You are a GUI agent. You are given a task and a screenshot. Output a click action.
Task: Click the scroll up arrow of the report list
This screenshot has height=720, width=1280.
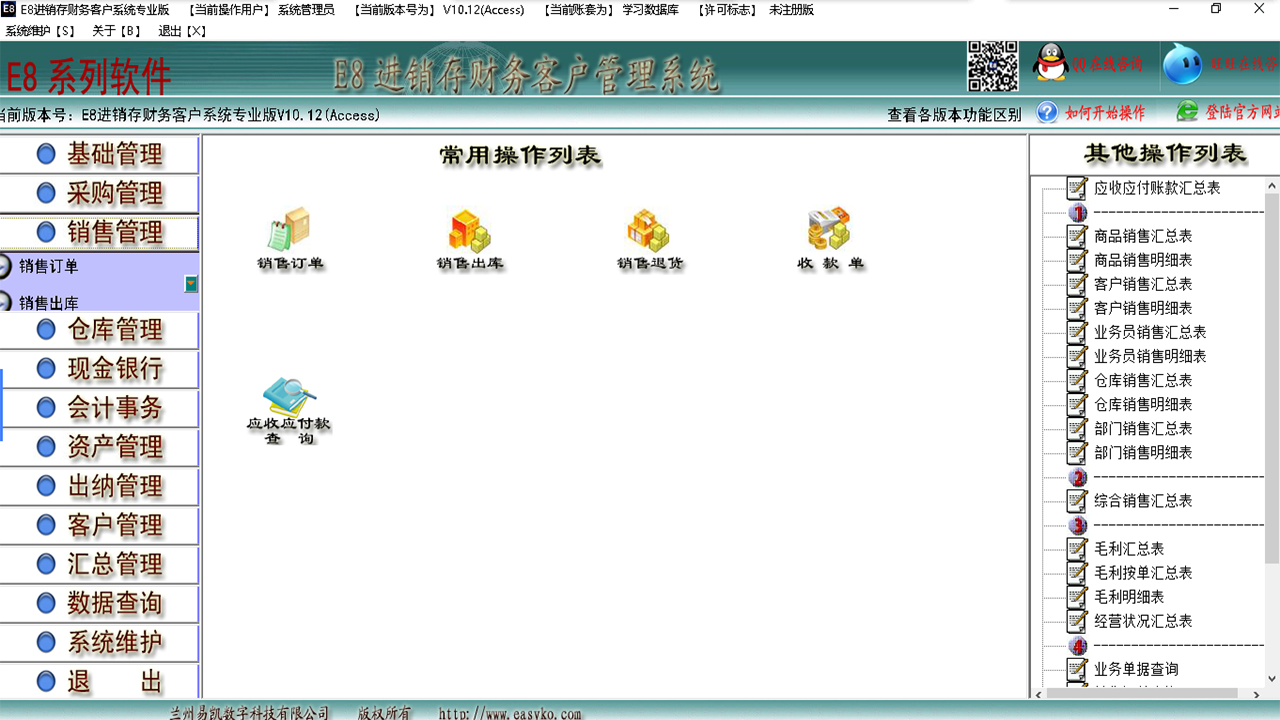(1272, 185)
